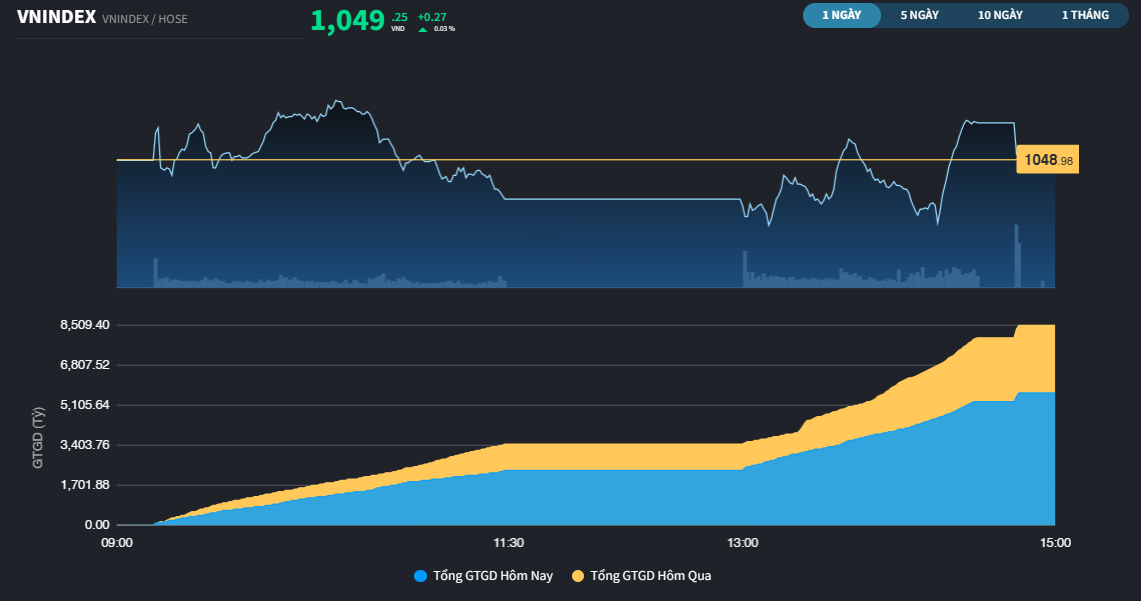1141x601 pixels.
Task: Select the 1 NGÀY time range tab
Action: (841, 15)
